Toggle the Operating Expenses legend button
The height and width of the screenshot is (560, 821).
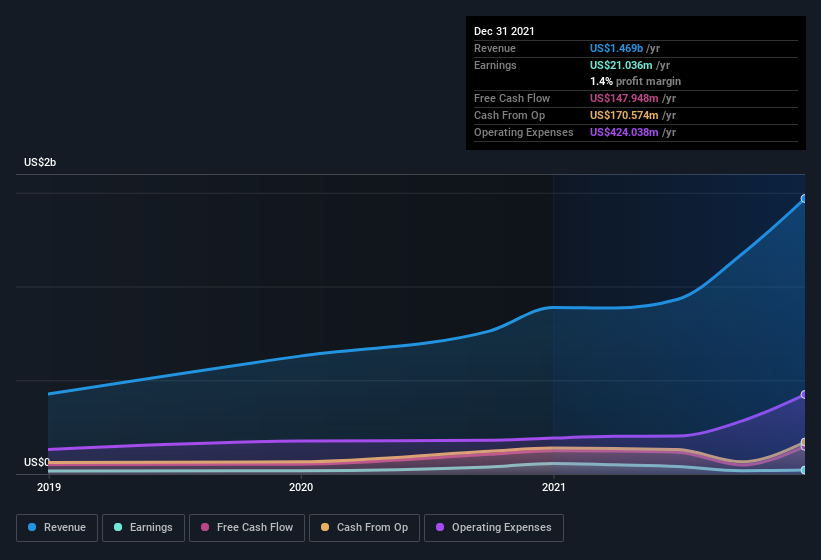(494, 528)
